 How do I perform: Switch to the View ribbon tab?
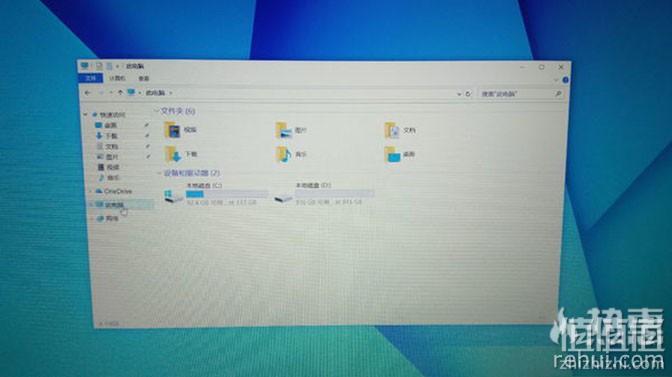tap(144, 78)
